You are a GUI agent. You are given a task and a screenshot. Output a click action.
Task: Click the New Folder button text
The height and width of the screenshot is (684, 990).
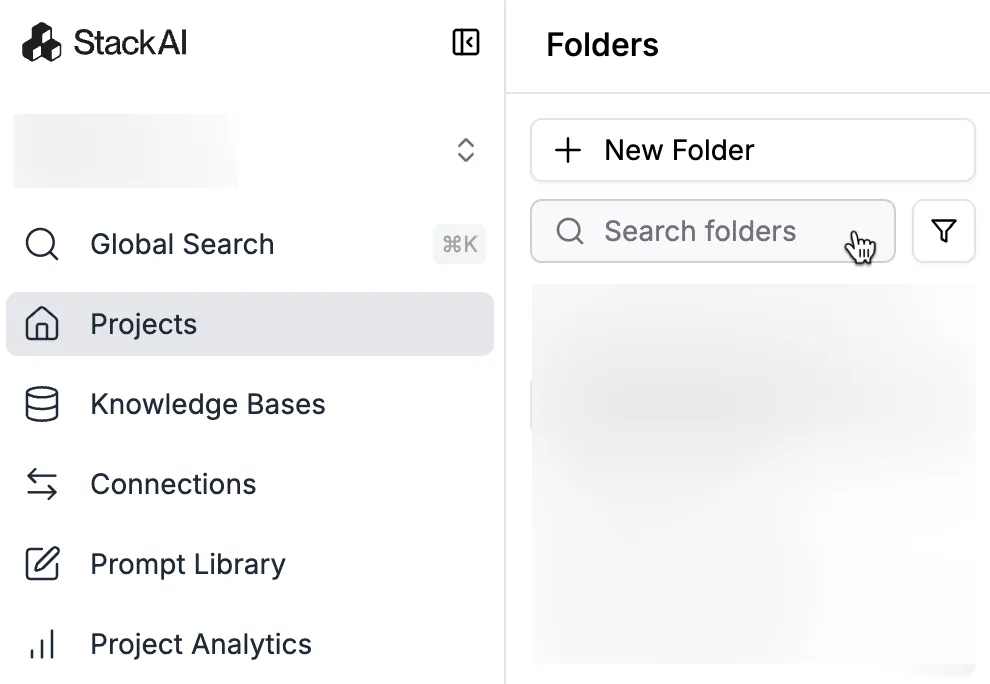(679, 150)
